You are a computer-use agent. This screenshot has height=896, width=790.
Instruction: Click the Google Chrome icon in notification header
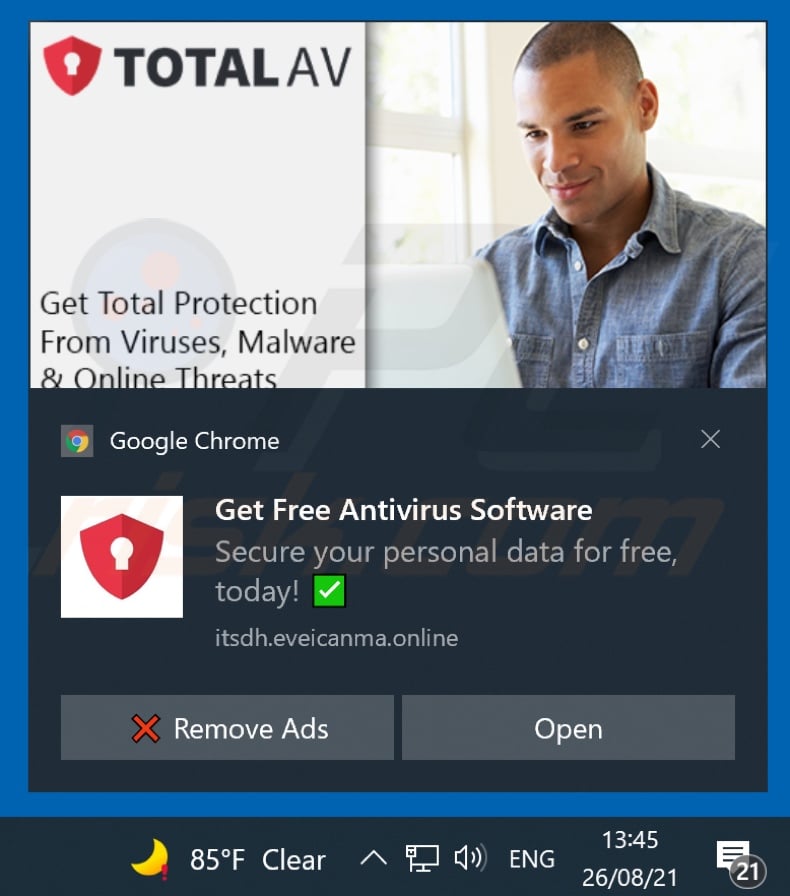[x=77, y=441]
